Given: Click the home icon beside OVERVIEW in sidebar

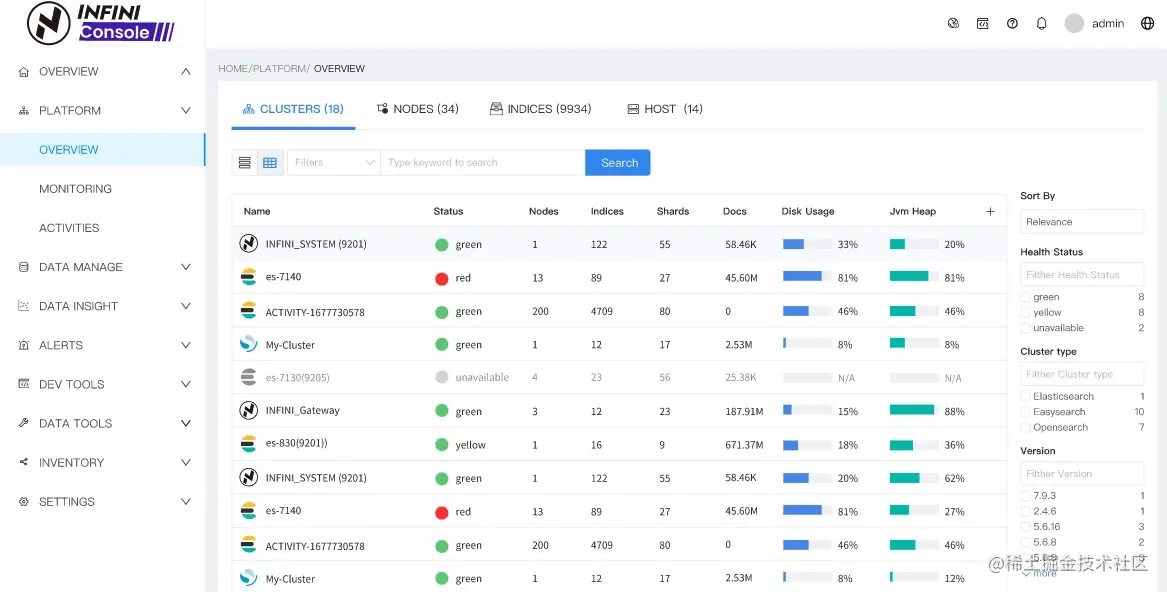Looking at the screenshot, I should (24, 72).
